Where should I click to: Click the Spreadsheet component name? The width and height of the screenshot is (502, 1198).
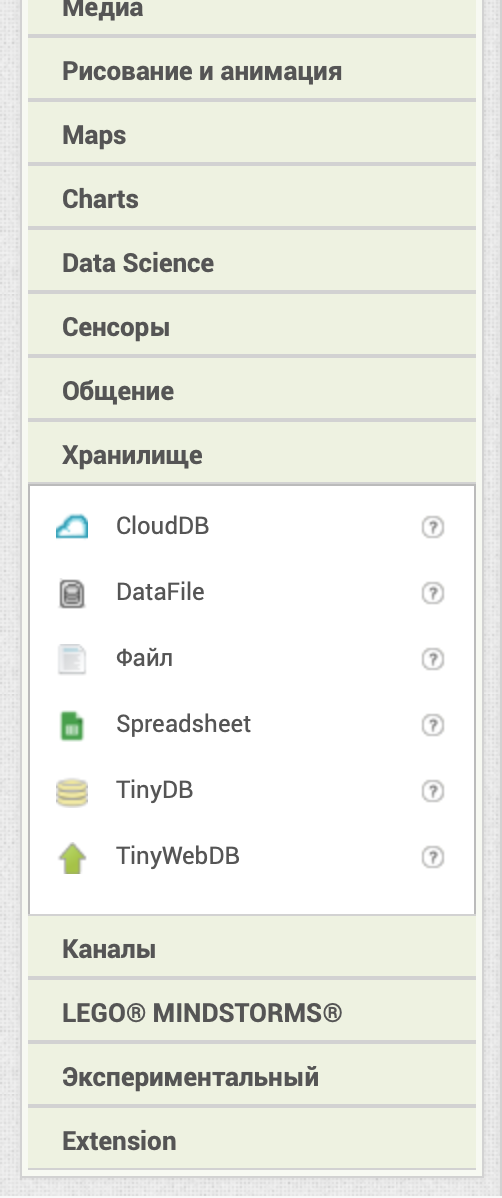183,724
